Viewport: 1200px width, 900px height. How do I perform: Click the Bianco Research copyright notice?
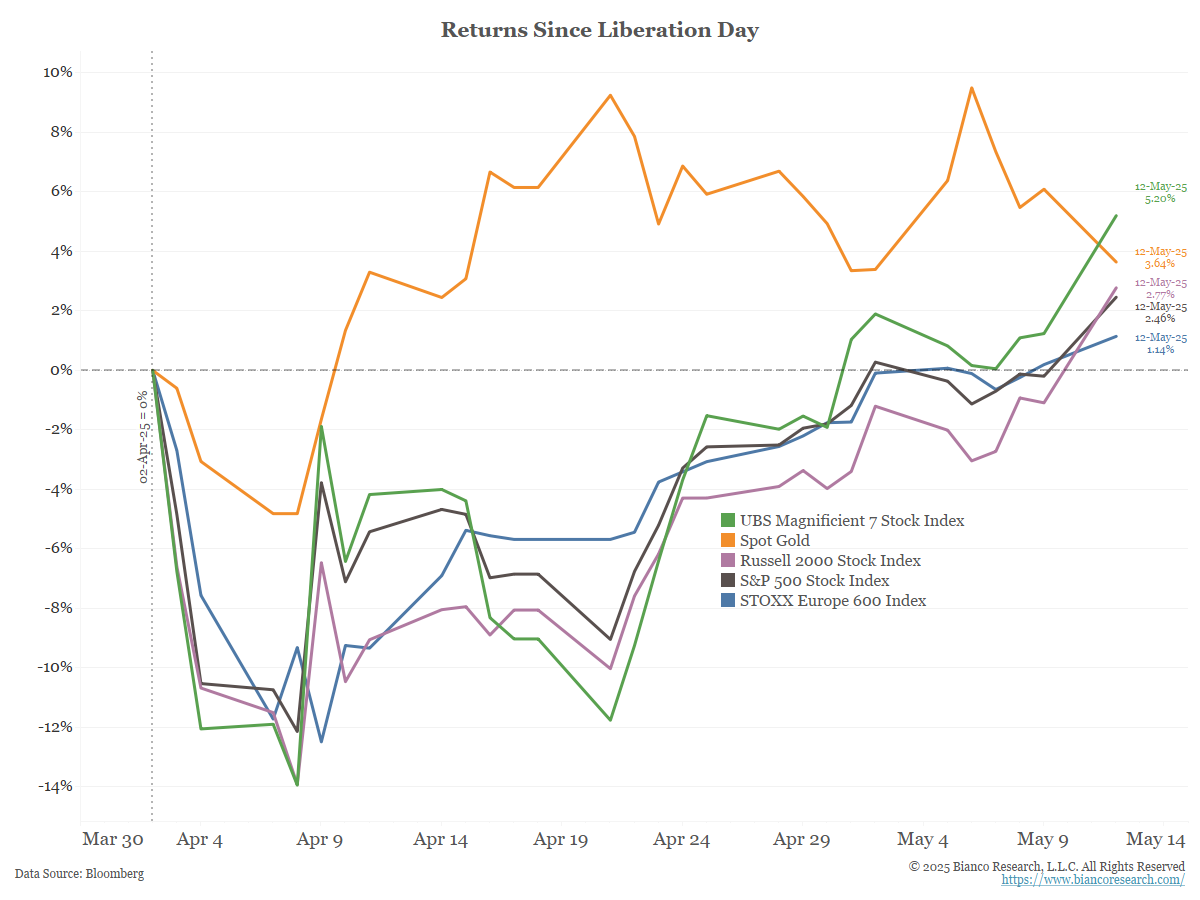click(1046, 866)
